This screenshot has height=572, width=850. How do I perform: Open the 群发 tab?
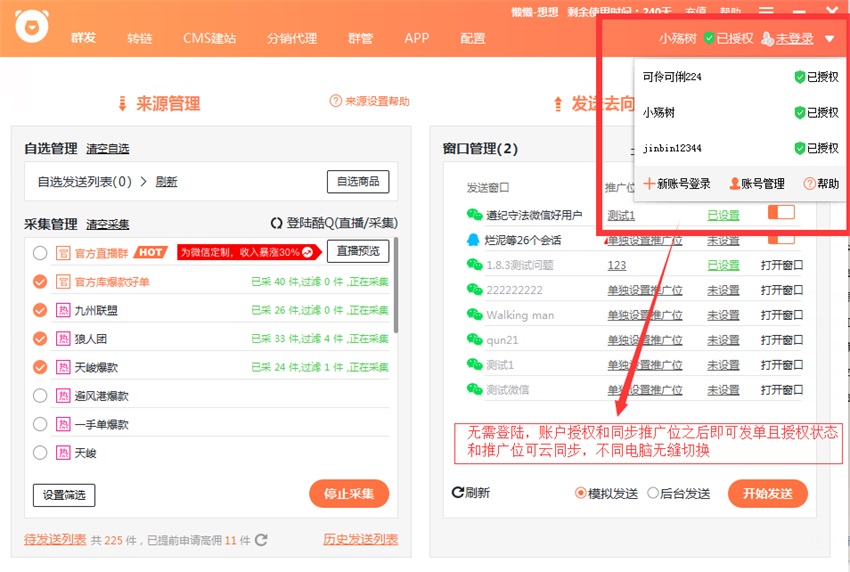tap(83, 38)
